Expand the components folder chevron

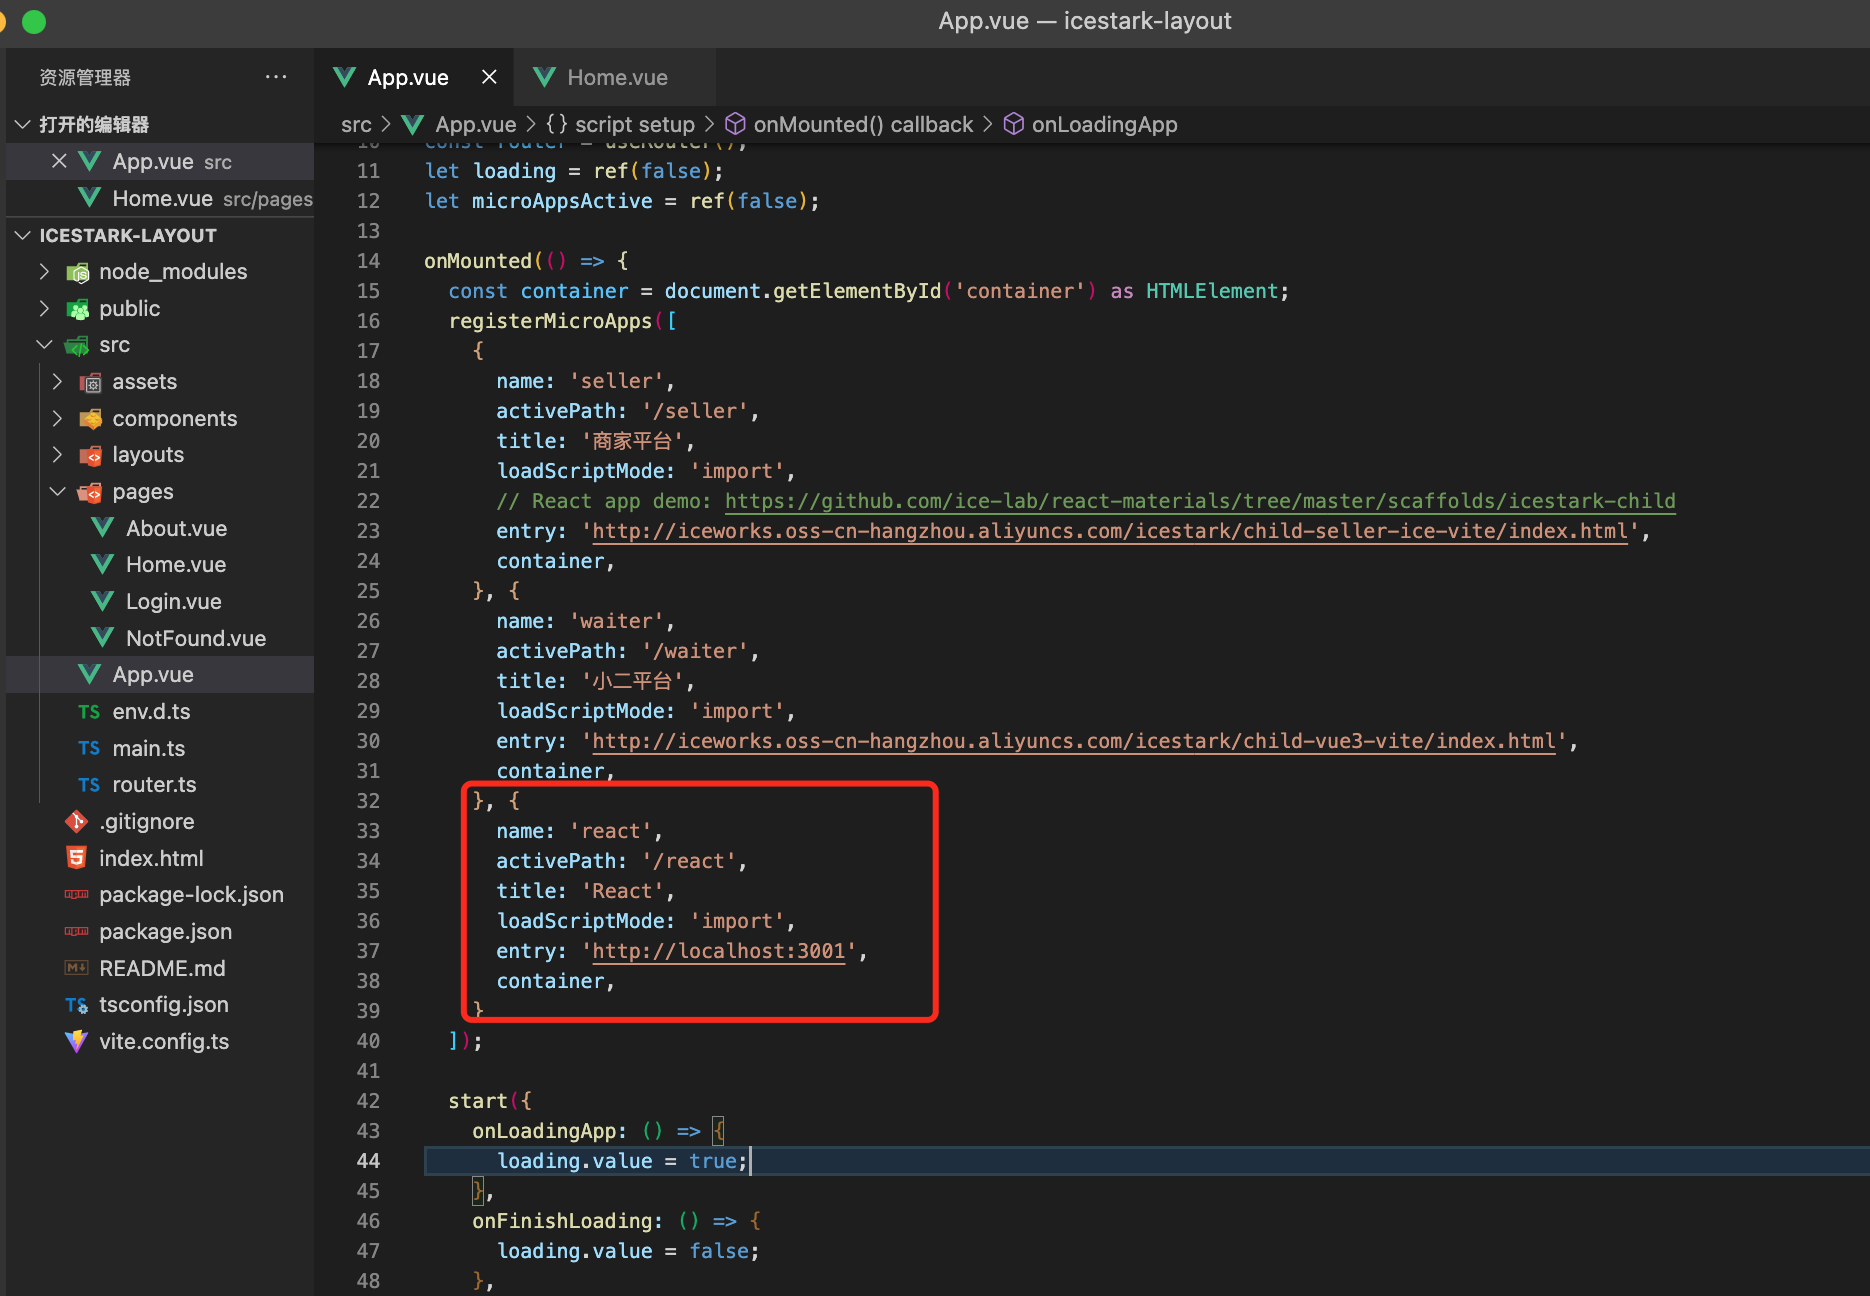point(57,419)
